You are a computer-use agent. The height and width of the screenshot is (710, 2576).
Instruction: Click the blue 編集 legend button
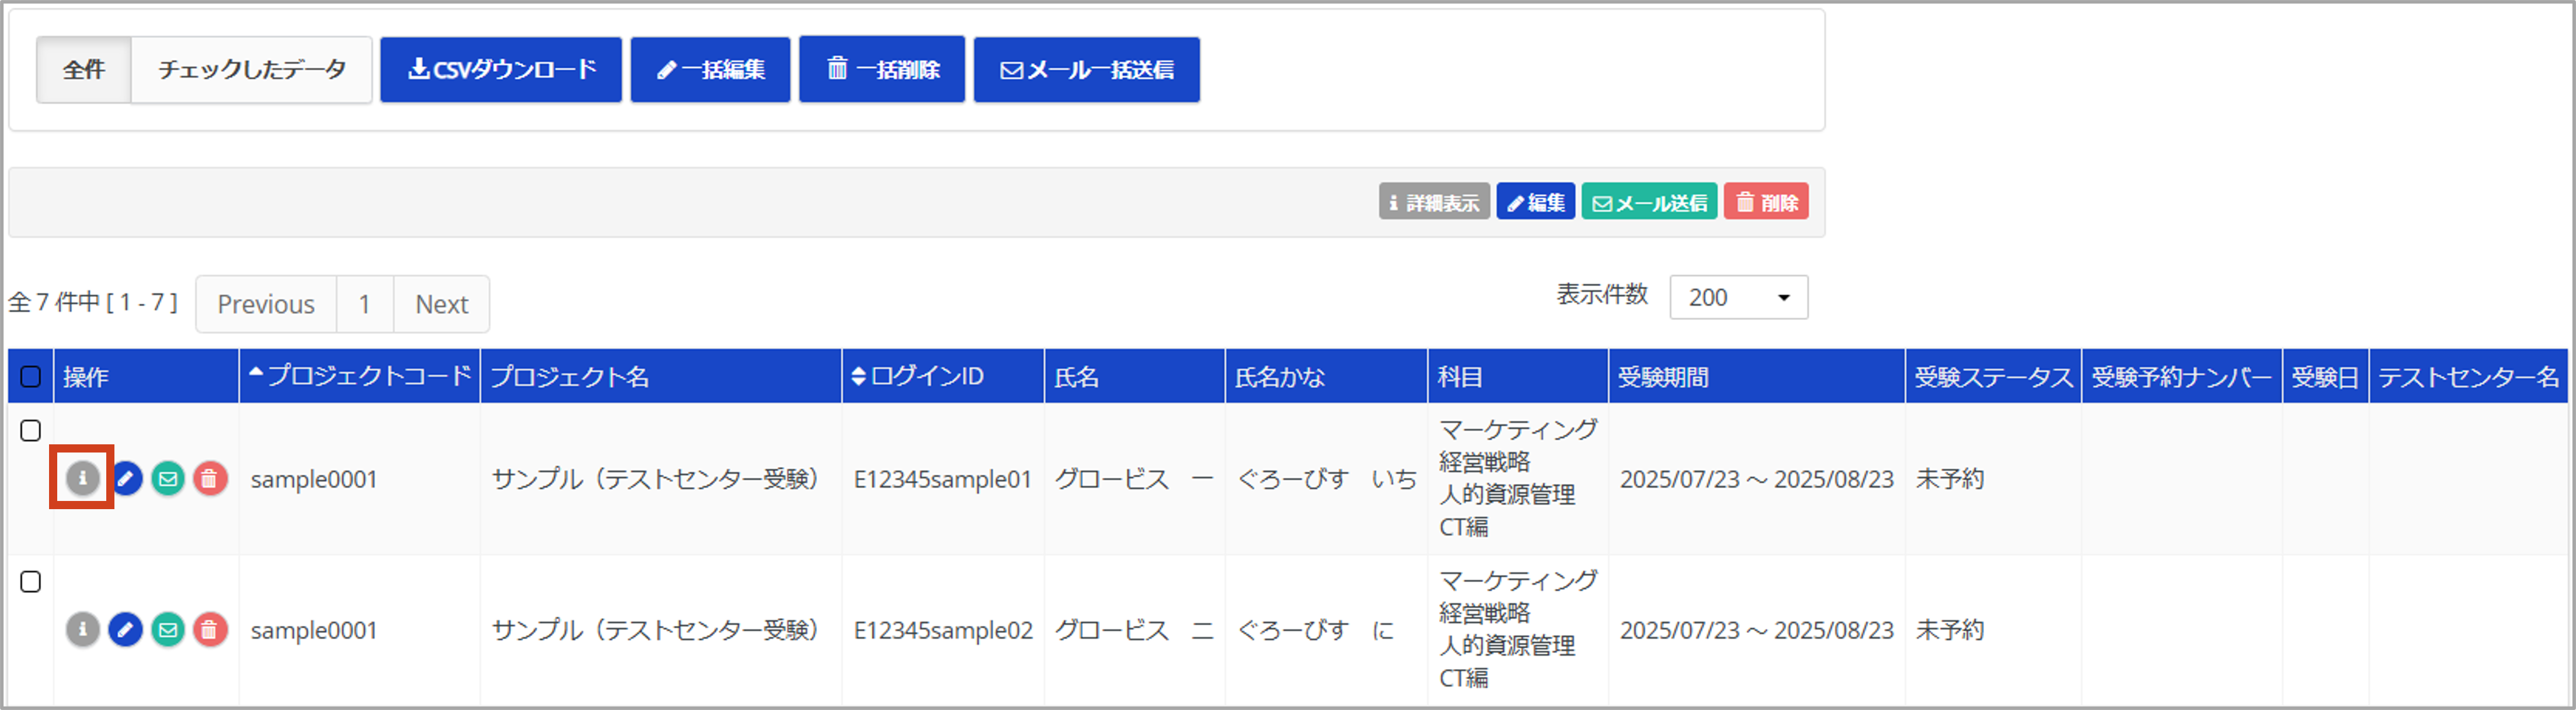pos(1536,202)
